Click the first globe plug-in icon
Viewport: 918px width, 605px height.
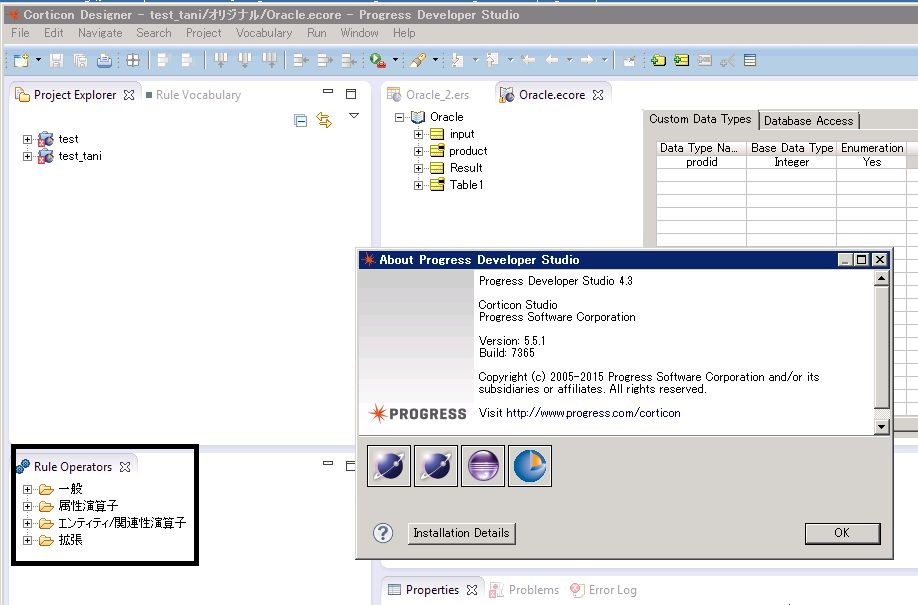point(389,466)
